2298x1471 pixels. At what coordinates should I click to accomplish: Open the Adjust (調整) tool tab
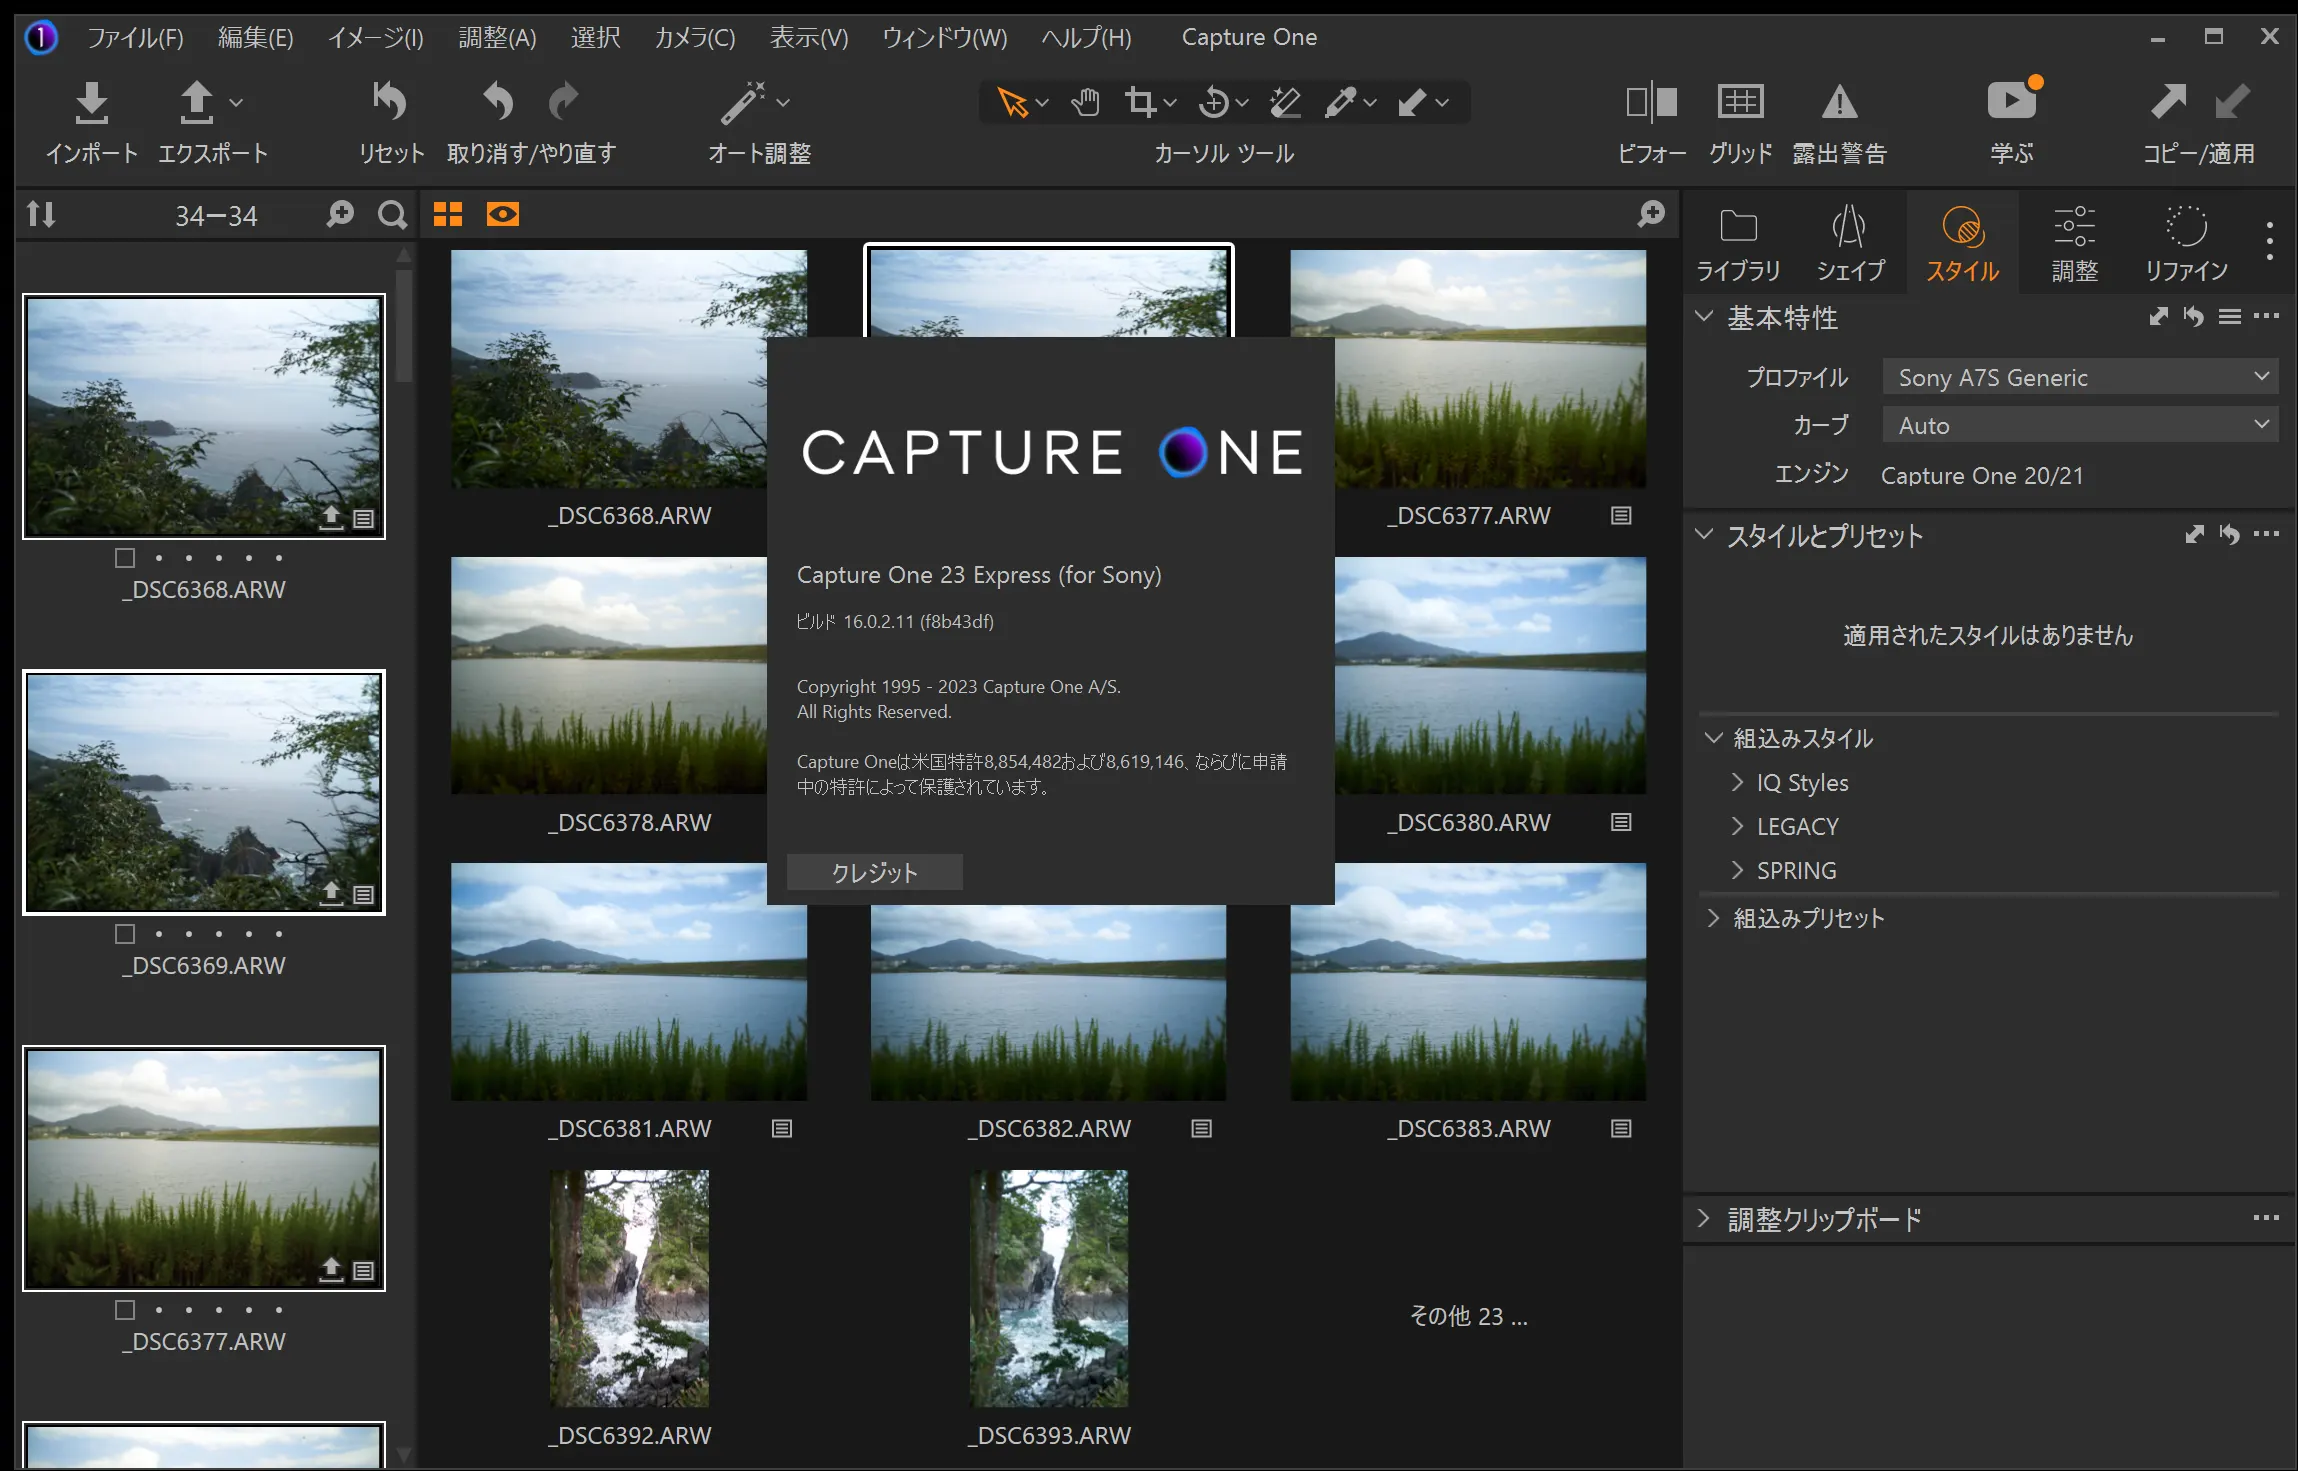2075,245
